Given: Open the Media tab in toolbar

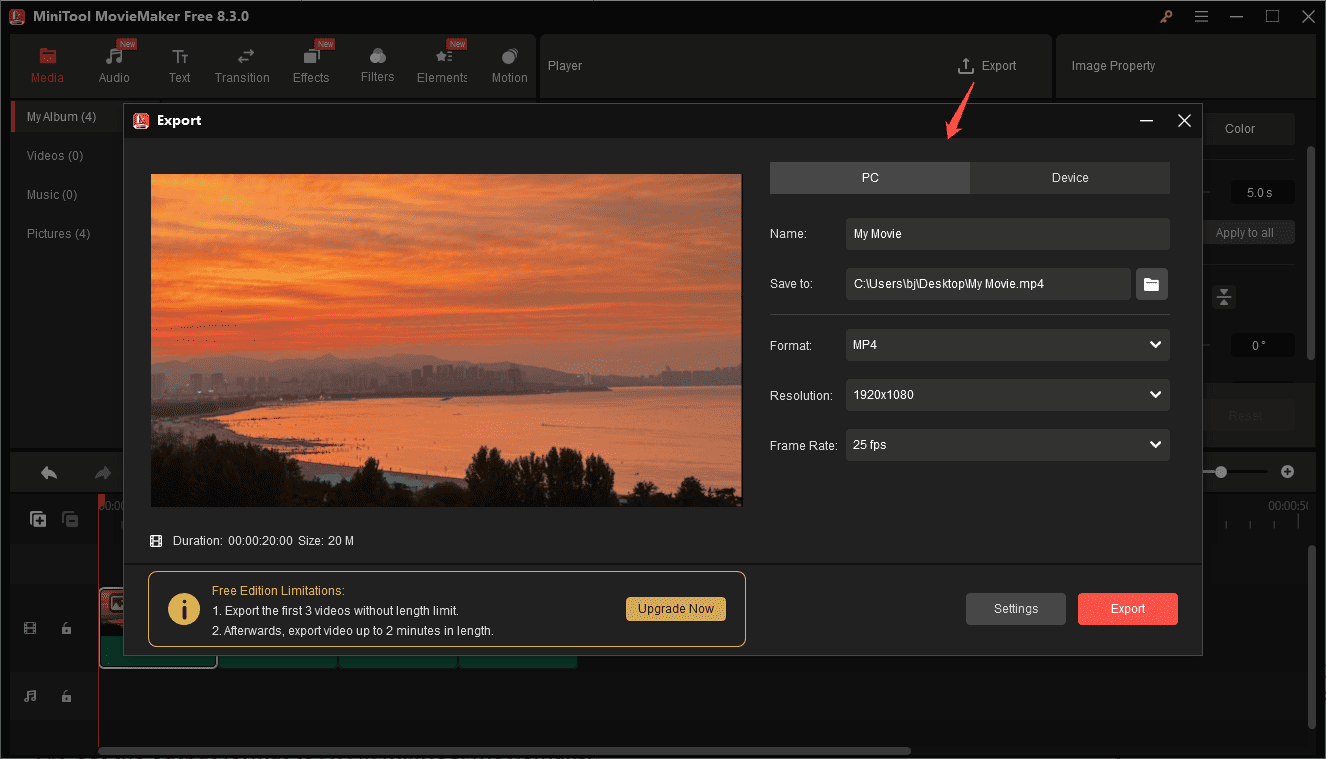Looking at the screenshot, I should [47, 65].
